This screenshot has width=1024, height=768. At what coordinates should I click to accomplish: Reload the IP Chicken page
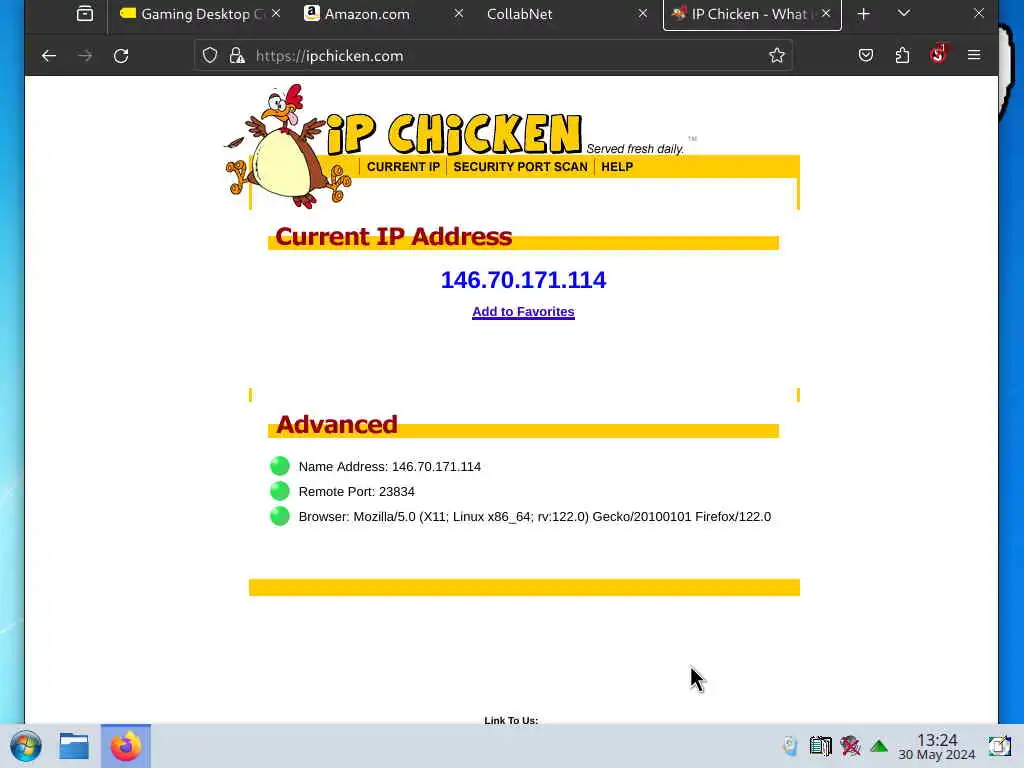pyautogui.click(x=121, y=56)
